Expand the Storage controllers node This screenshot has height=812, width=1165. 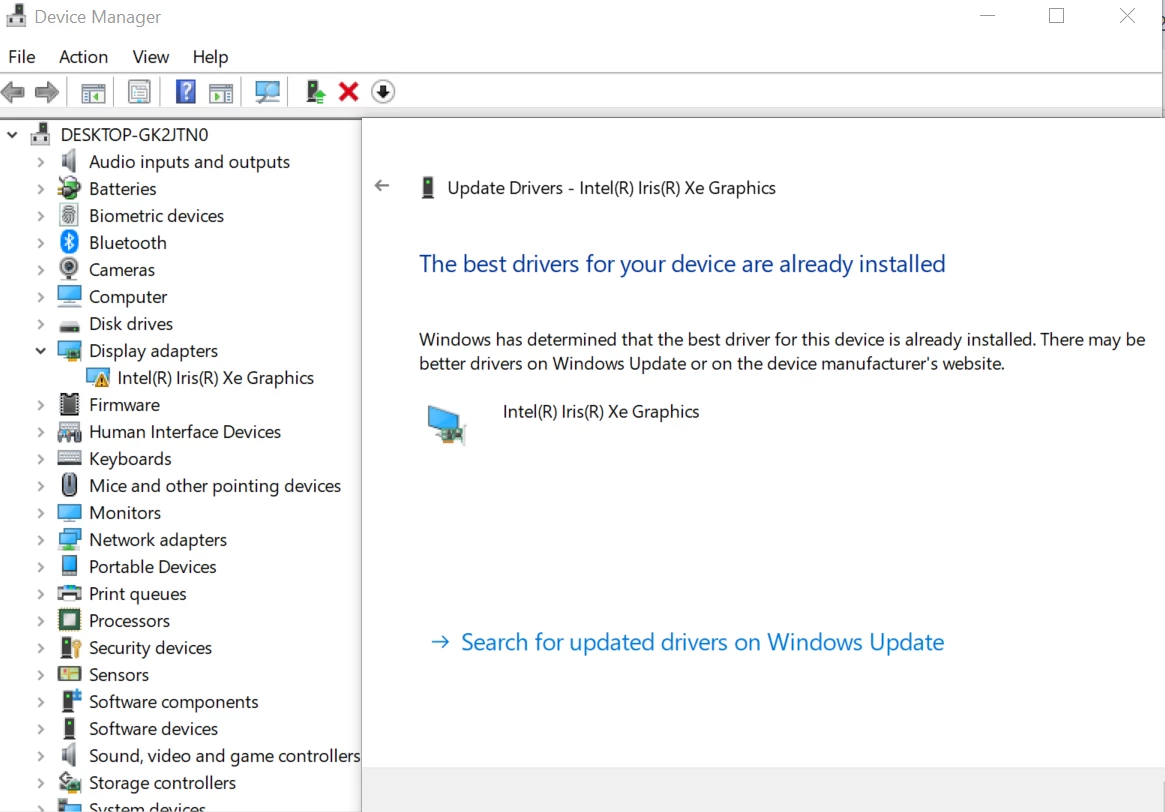(41, 783)
